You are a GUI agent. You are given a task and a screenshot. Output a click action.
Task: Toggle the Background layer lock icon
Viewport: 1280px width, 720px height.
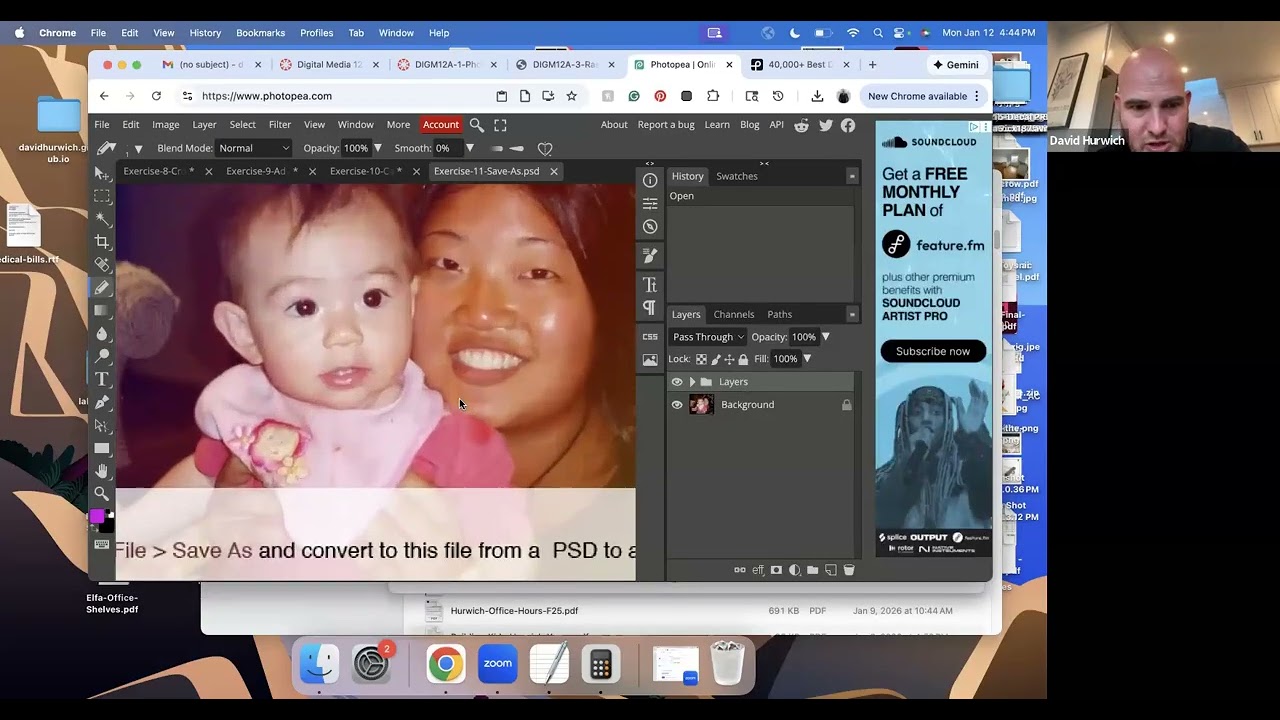(x=847, y=405)
